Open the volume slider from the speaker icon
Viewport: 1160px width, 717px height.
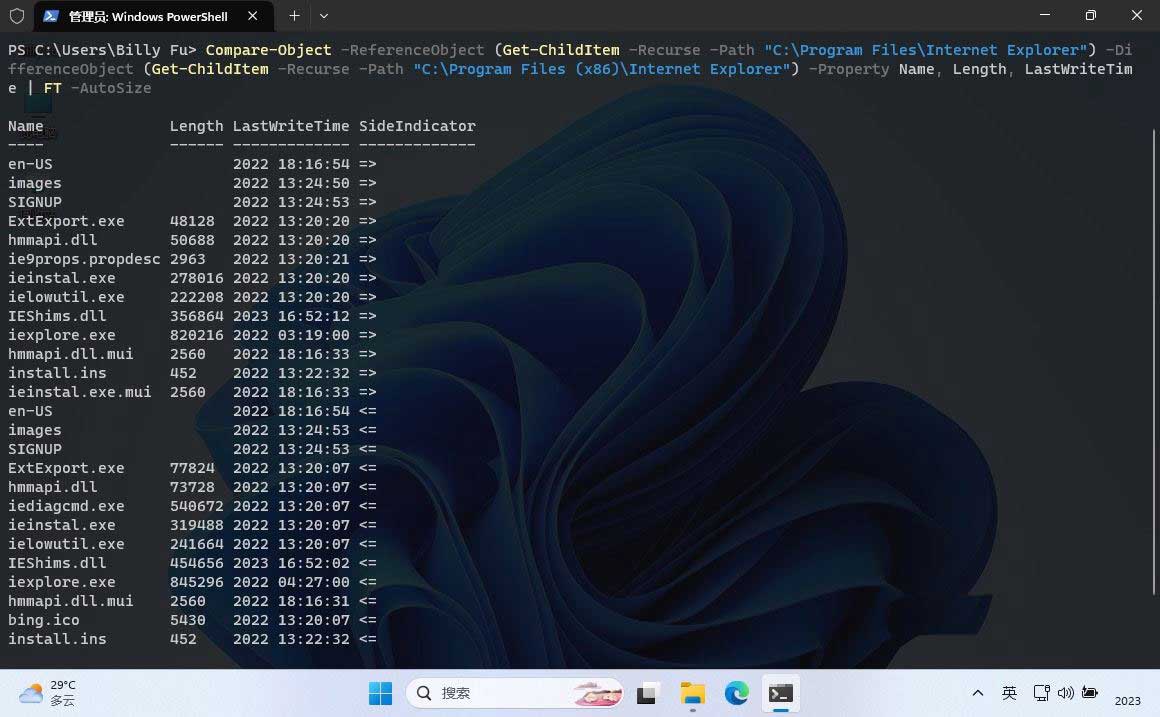click(1065, 692)
